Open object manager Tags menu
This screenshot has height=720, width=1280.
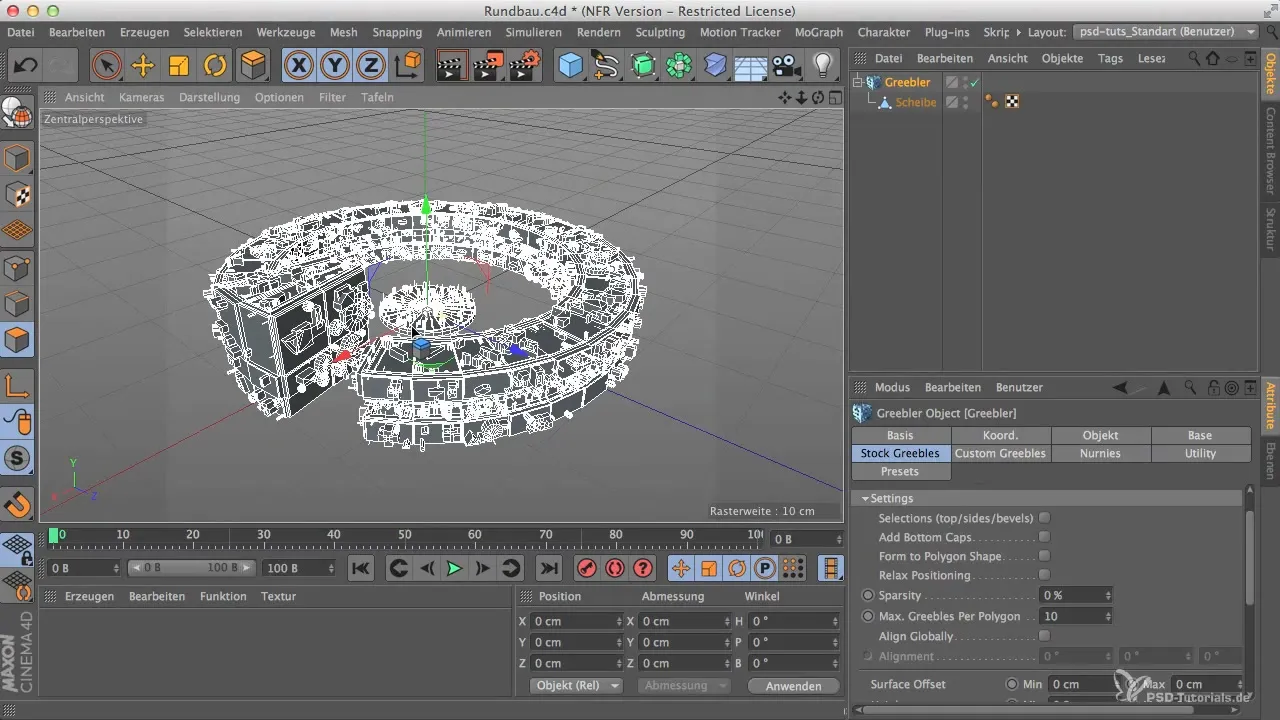click(1110, 58)
